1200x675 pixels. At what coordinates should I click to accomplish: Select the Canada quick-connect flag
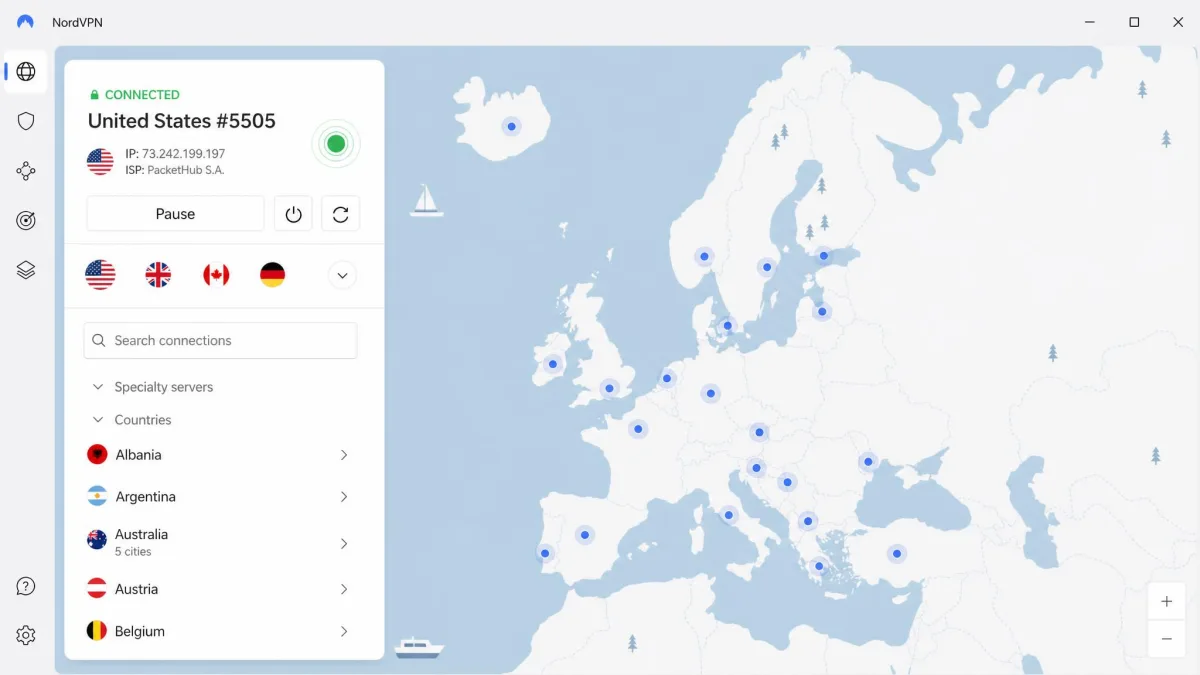click(x=216, y=274)
